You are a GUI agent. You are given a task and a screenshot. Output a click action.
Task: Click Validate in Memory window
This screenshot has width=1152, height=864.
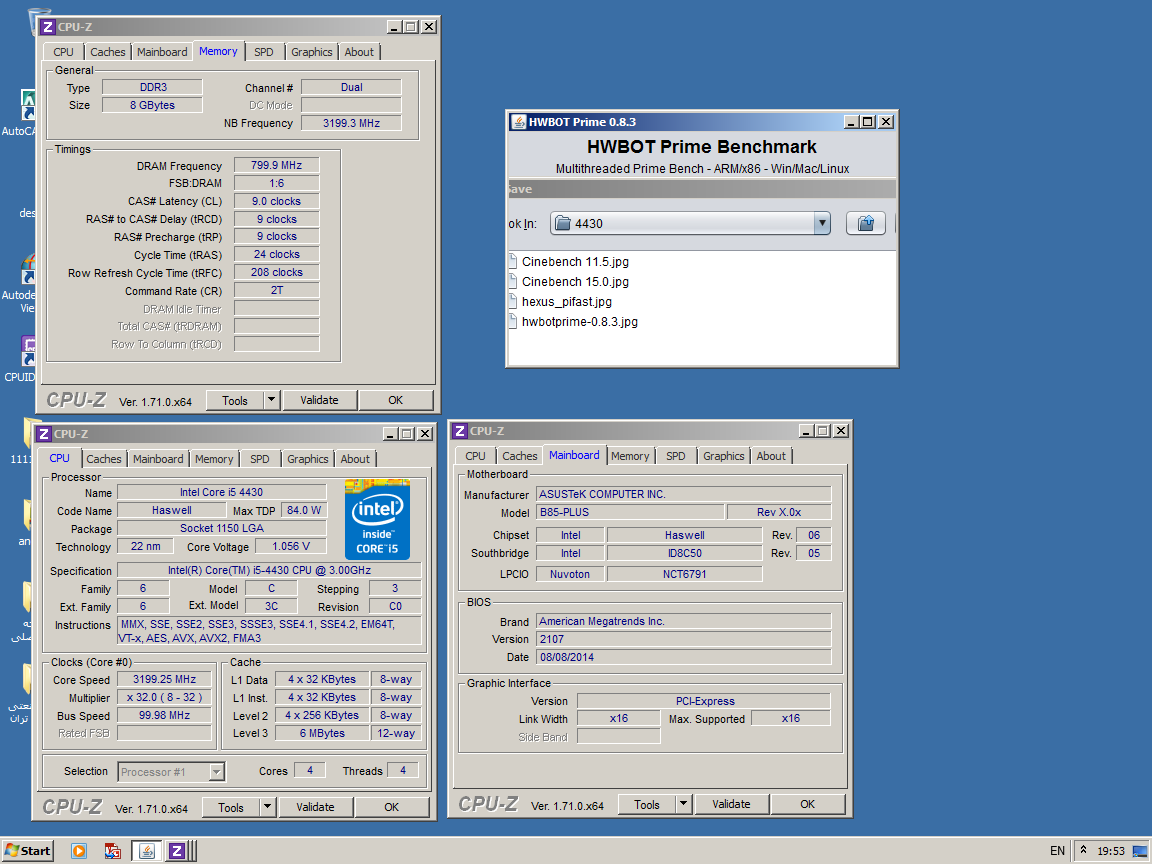(320, 400)
